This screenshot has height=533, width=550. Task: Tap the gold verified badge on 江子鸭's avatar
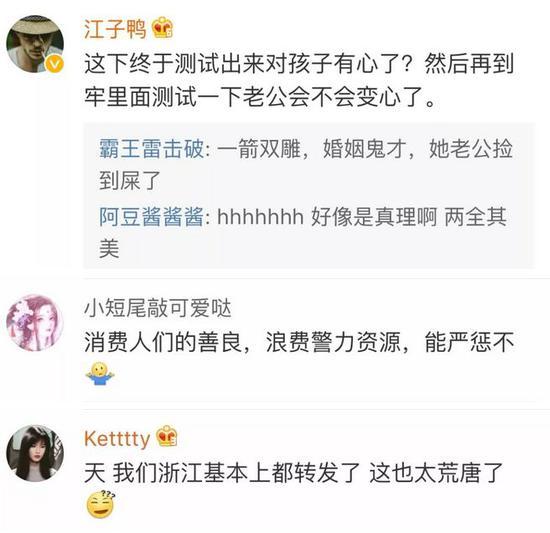point(55,65)
